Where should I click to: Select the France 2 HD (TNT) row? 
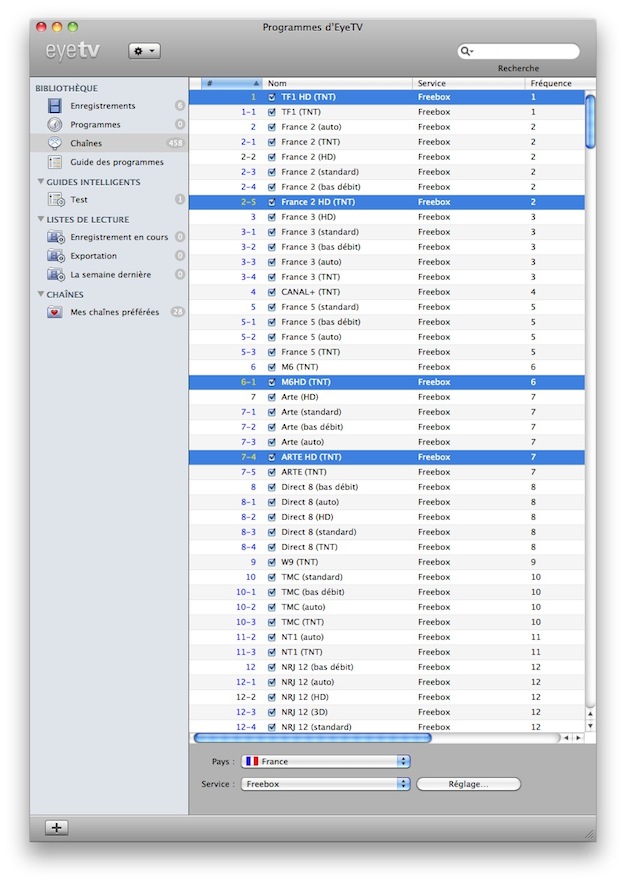point(387,202)
